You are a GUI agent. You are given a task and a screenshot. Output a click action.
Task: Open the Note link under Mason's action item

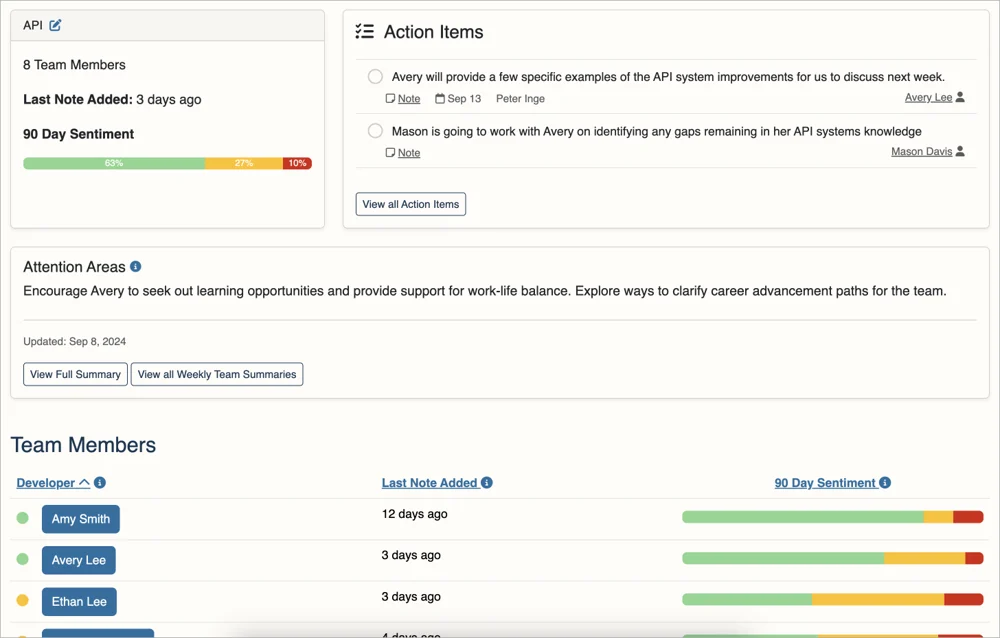[x=409, y=153]
